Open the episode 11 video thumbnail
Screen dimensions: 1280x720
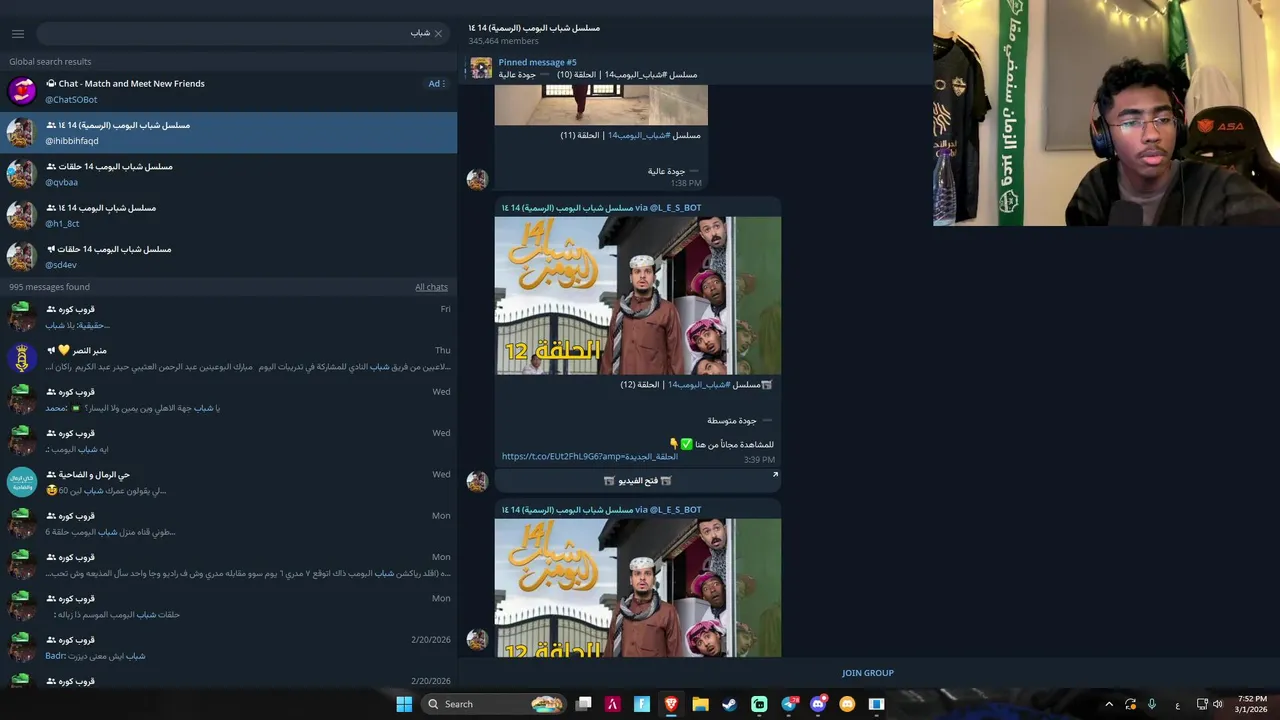pos(601,106)
